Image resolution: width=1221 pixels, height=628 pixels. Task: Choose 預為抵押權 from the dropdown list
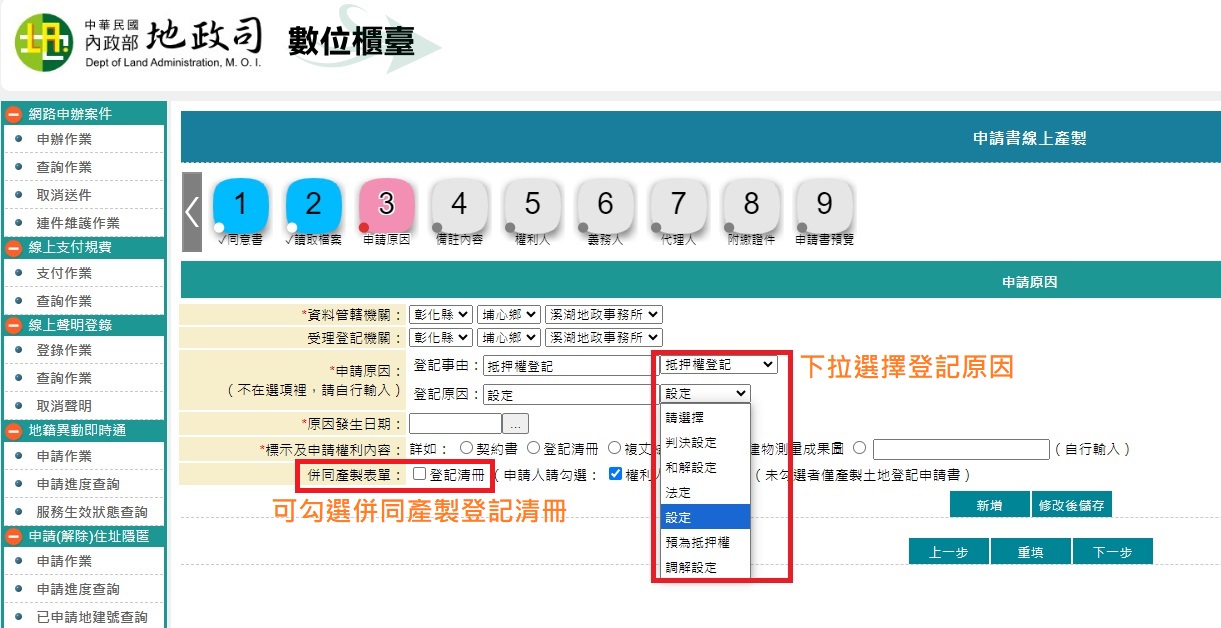click(x=698, y=542)
